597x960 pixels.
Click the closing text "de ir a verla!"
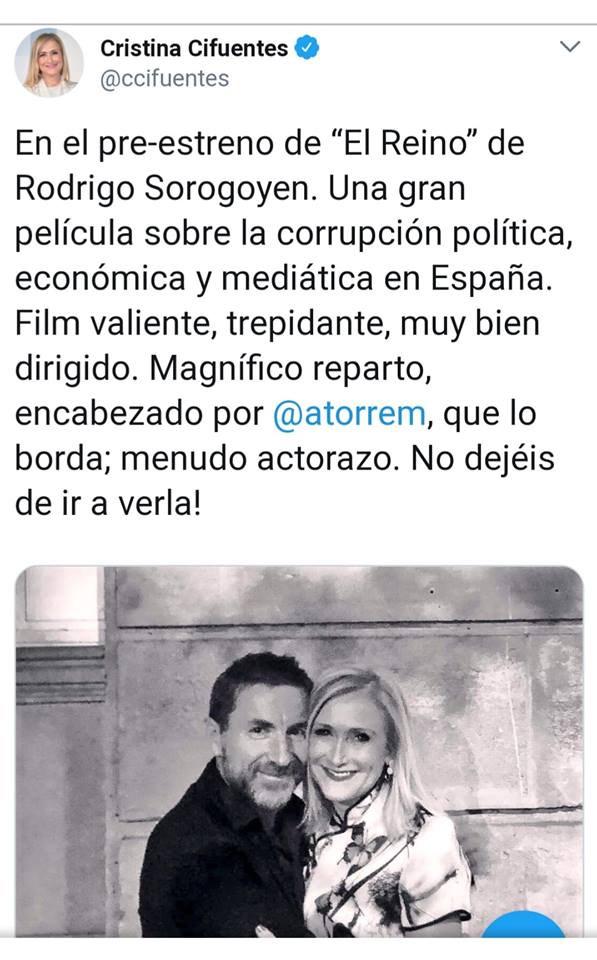pos(108,504)
